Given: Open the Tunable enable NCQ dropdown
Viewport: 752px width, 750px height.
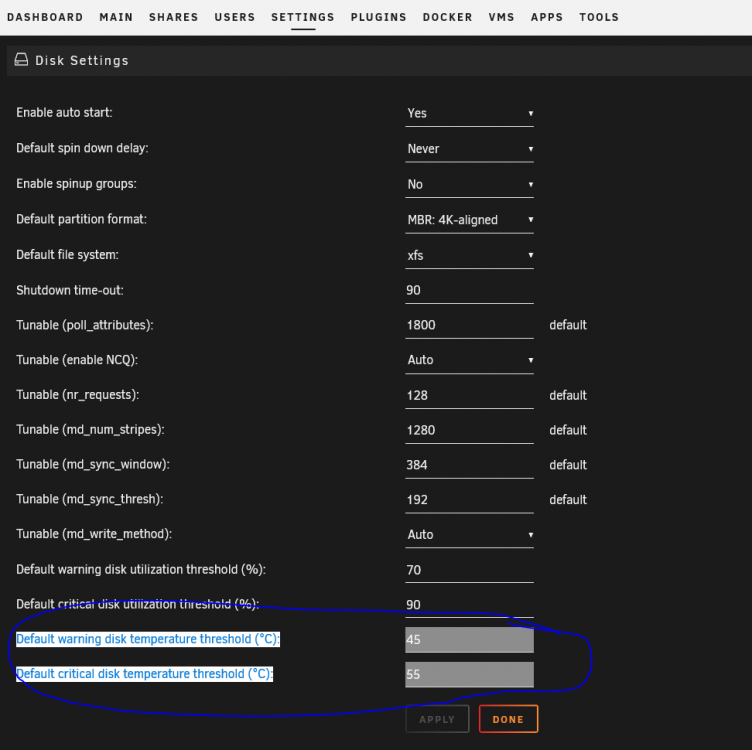Looking at the screenshot, I should click(x=469, y=360).
